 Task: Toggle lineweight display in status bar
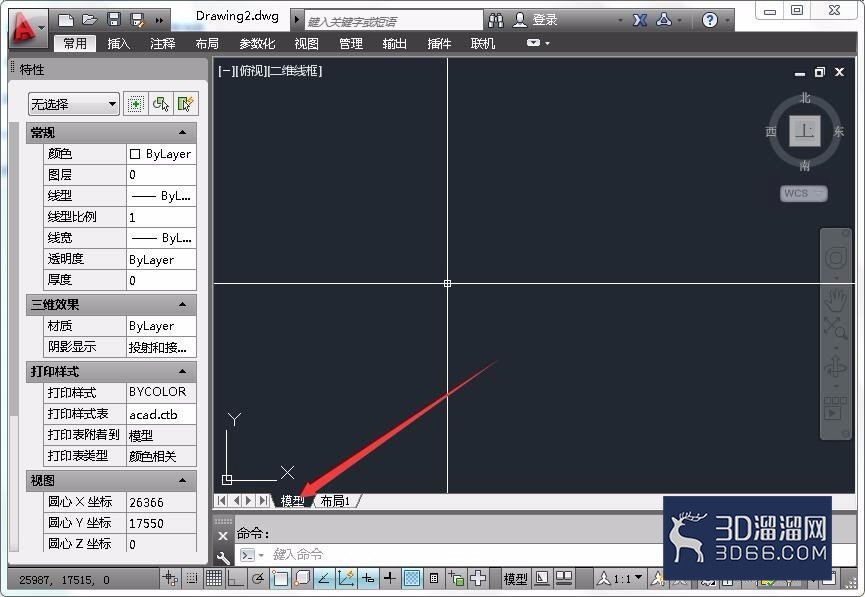[x=389, y=578]
